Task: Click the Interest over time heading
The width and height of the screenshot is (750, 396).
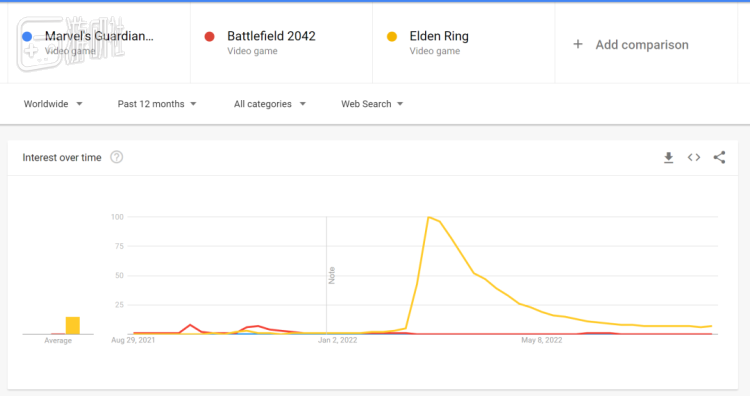Action: click(x=62, y=157)
